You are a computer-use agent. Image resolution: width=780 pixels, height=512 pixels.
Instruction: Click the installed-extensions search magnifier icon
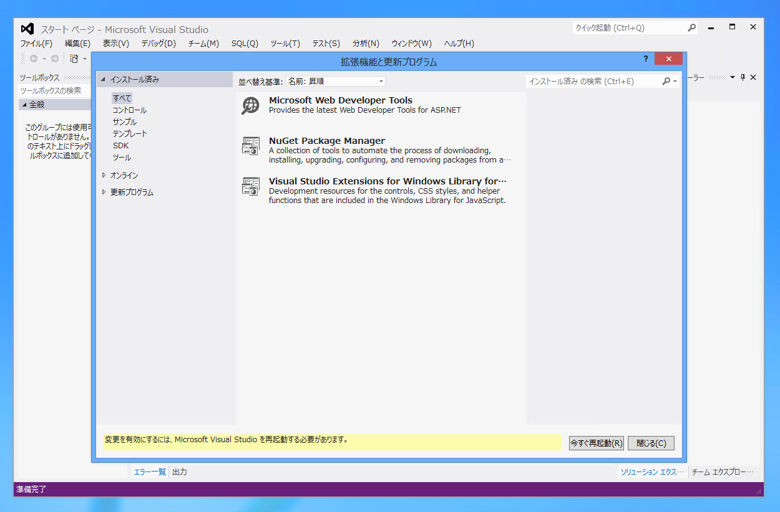point(666,81)
